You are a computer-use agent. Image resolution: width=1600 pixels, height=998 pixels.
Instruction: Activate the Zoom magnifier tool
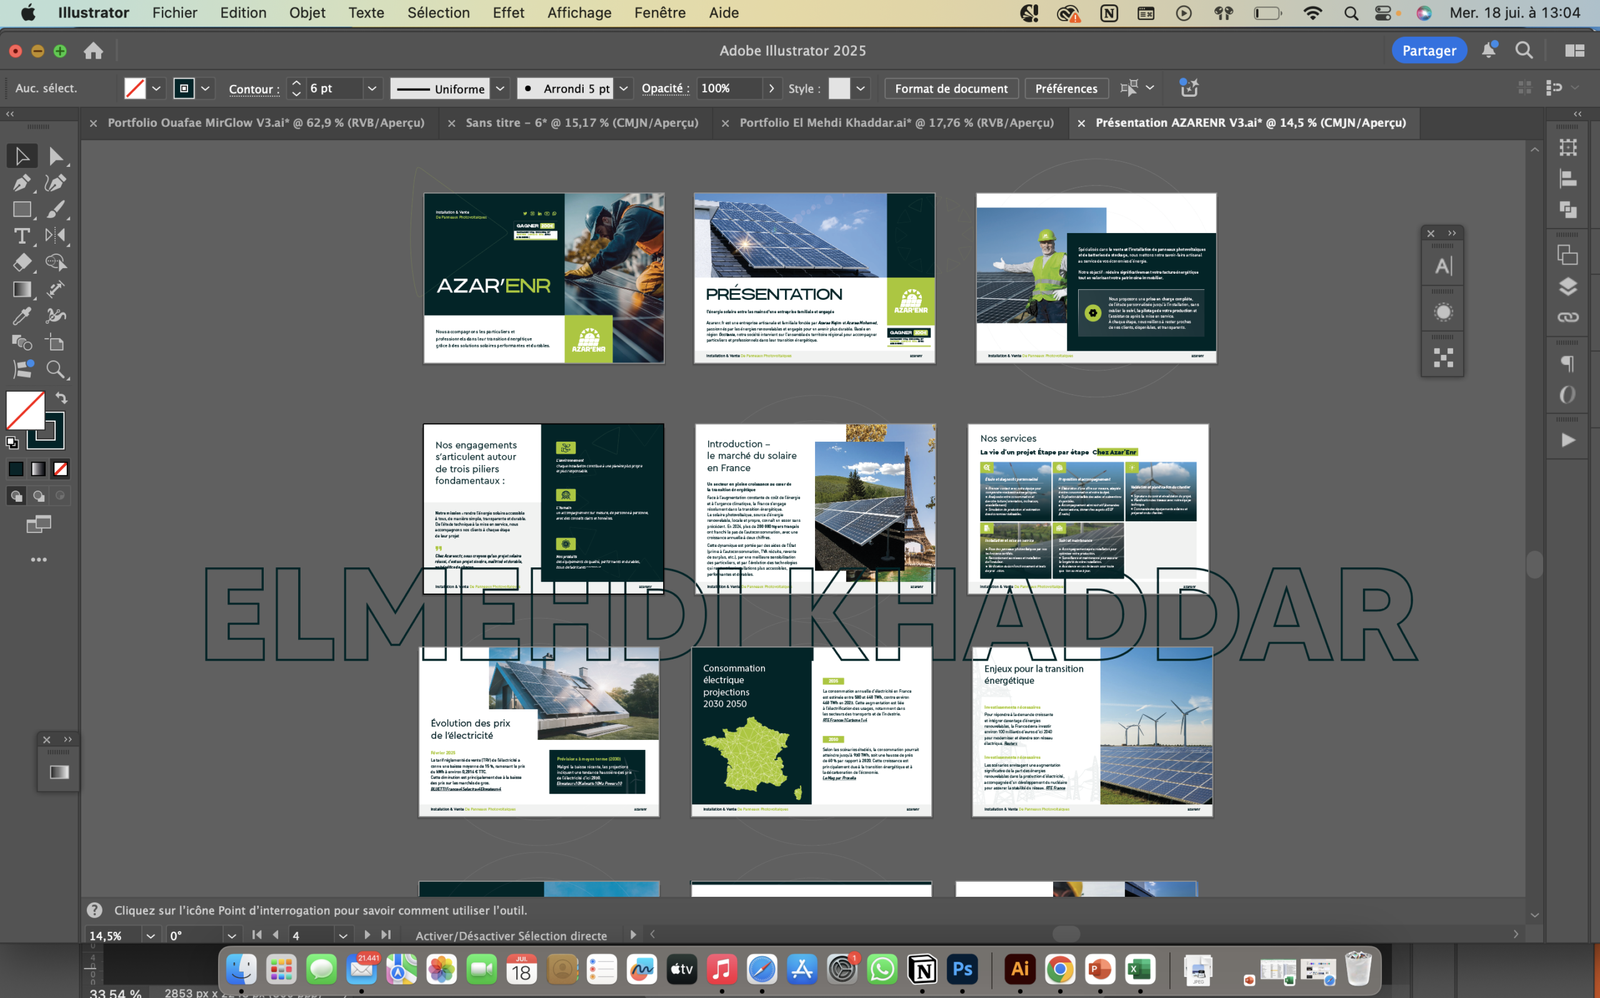56,370
